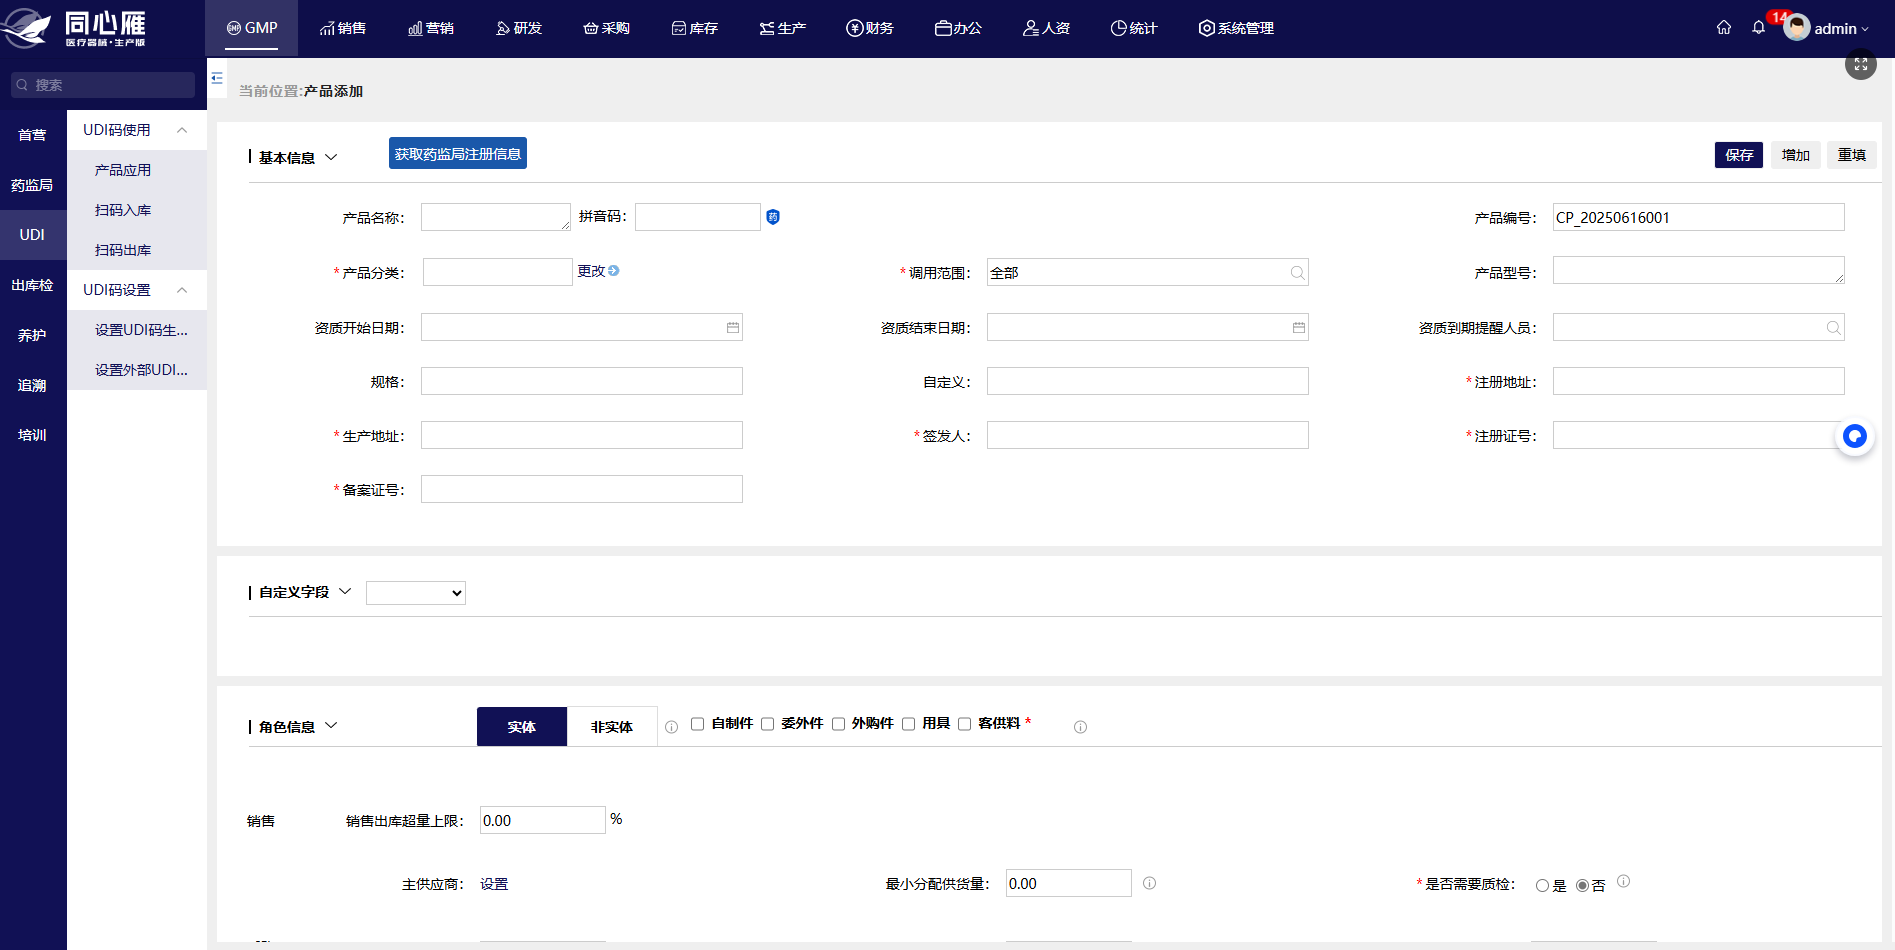Click info icon beside 最小分配供货量
This screenshot has width=1895, height=950.
pos(1150,883)
